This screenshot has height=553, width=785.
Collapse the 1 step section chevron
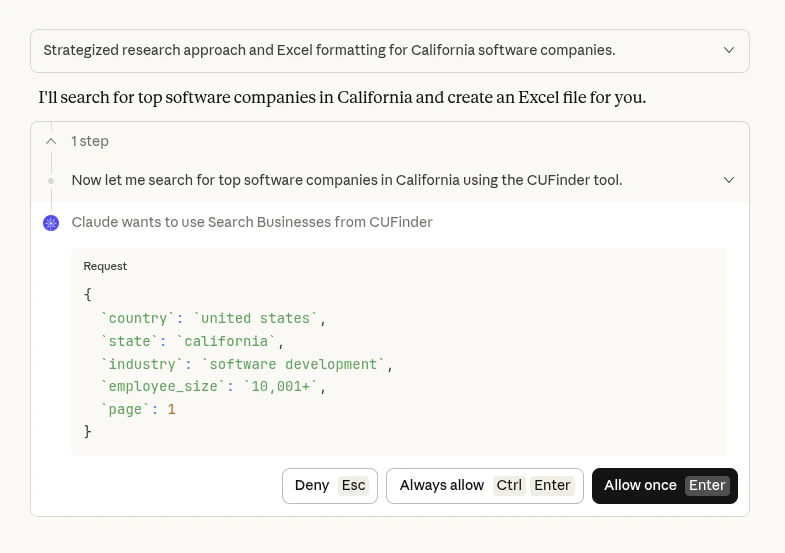click(x=51, y=141)
